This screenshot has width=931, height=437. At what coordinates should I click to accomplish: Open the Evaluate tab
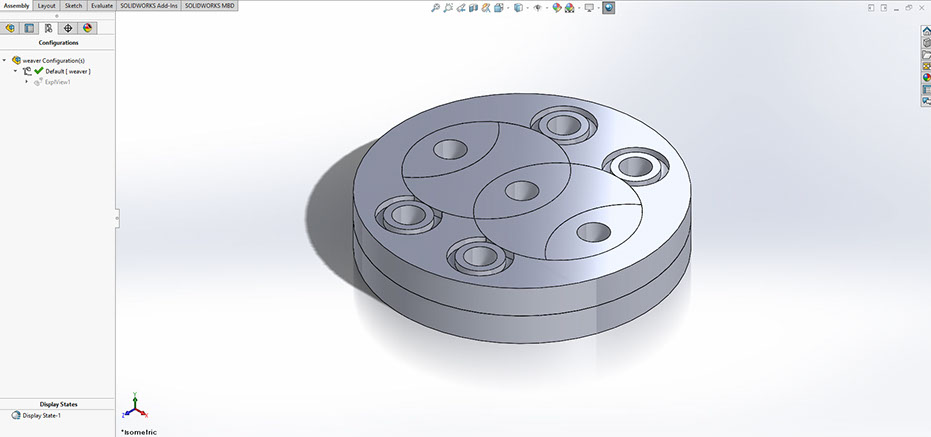pos(102,5)
